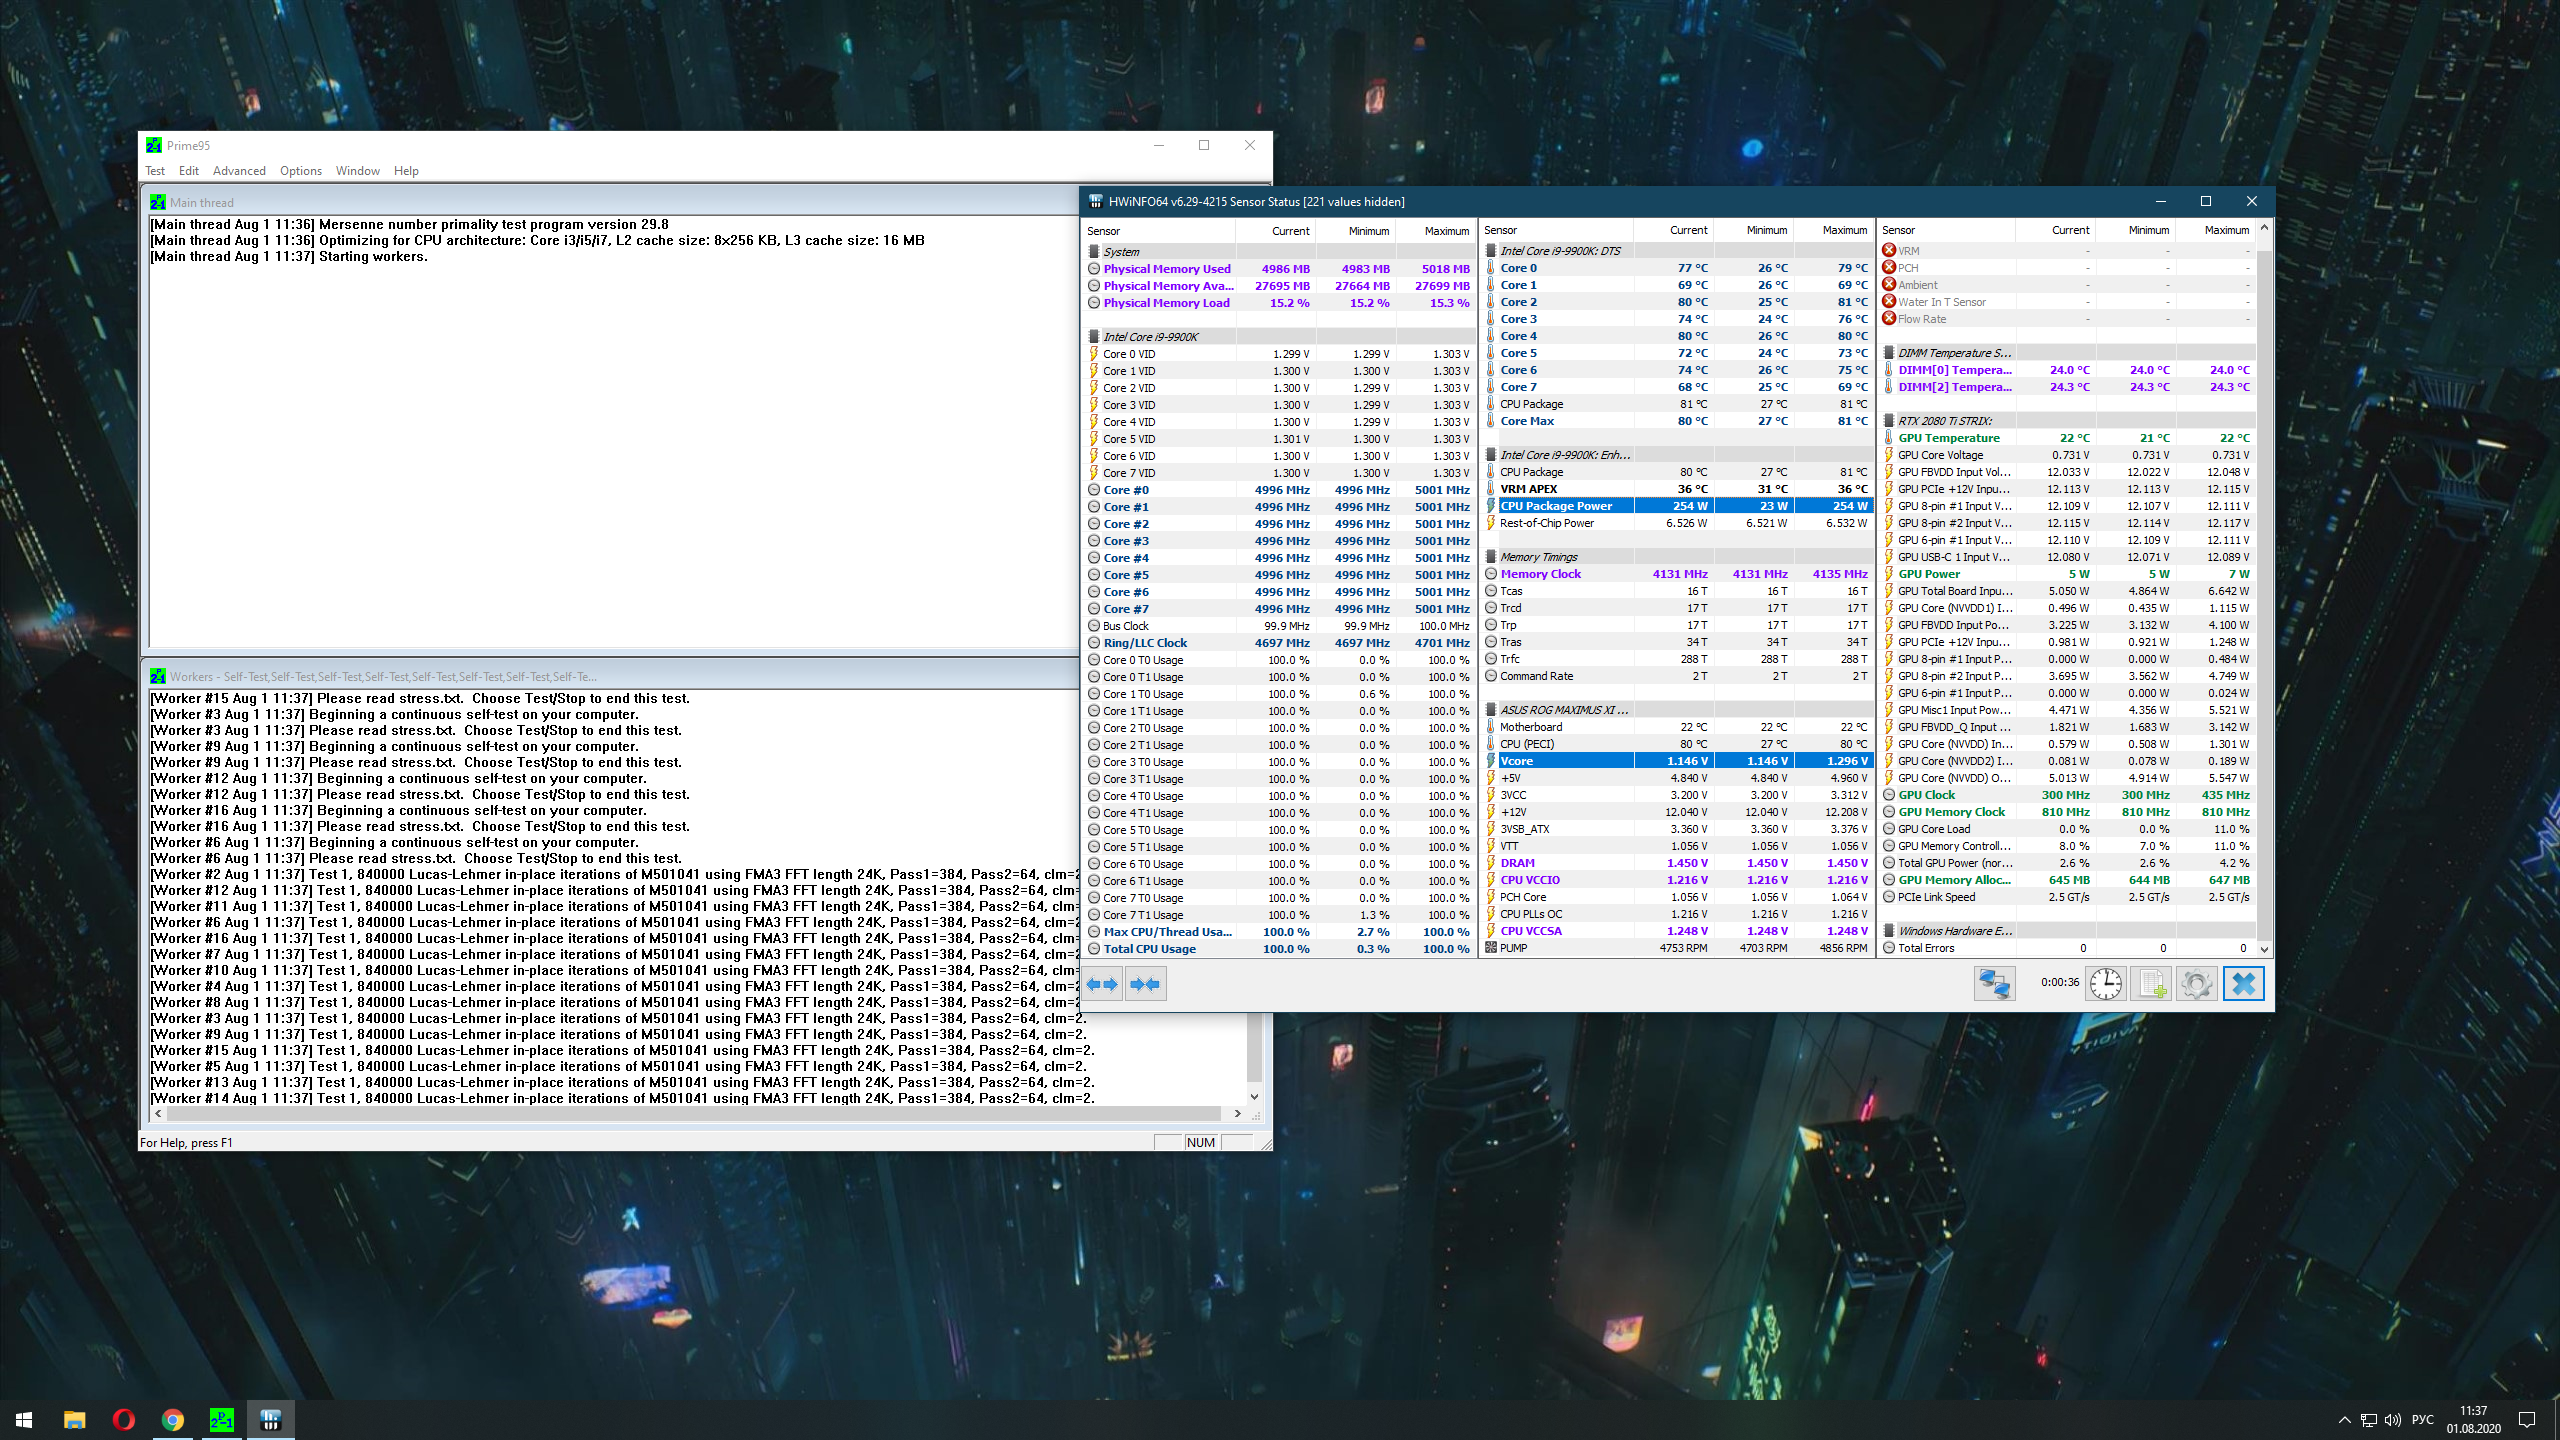Click right arrow of Workers horizontal scrollbar

click(1237, 1113)
